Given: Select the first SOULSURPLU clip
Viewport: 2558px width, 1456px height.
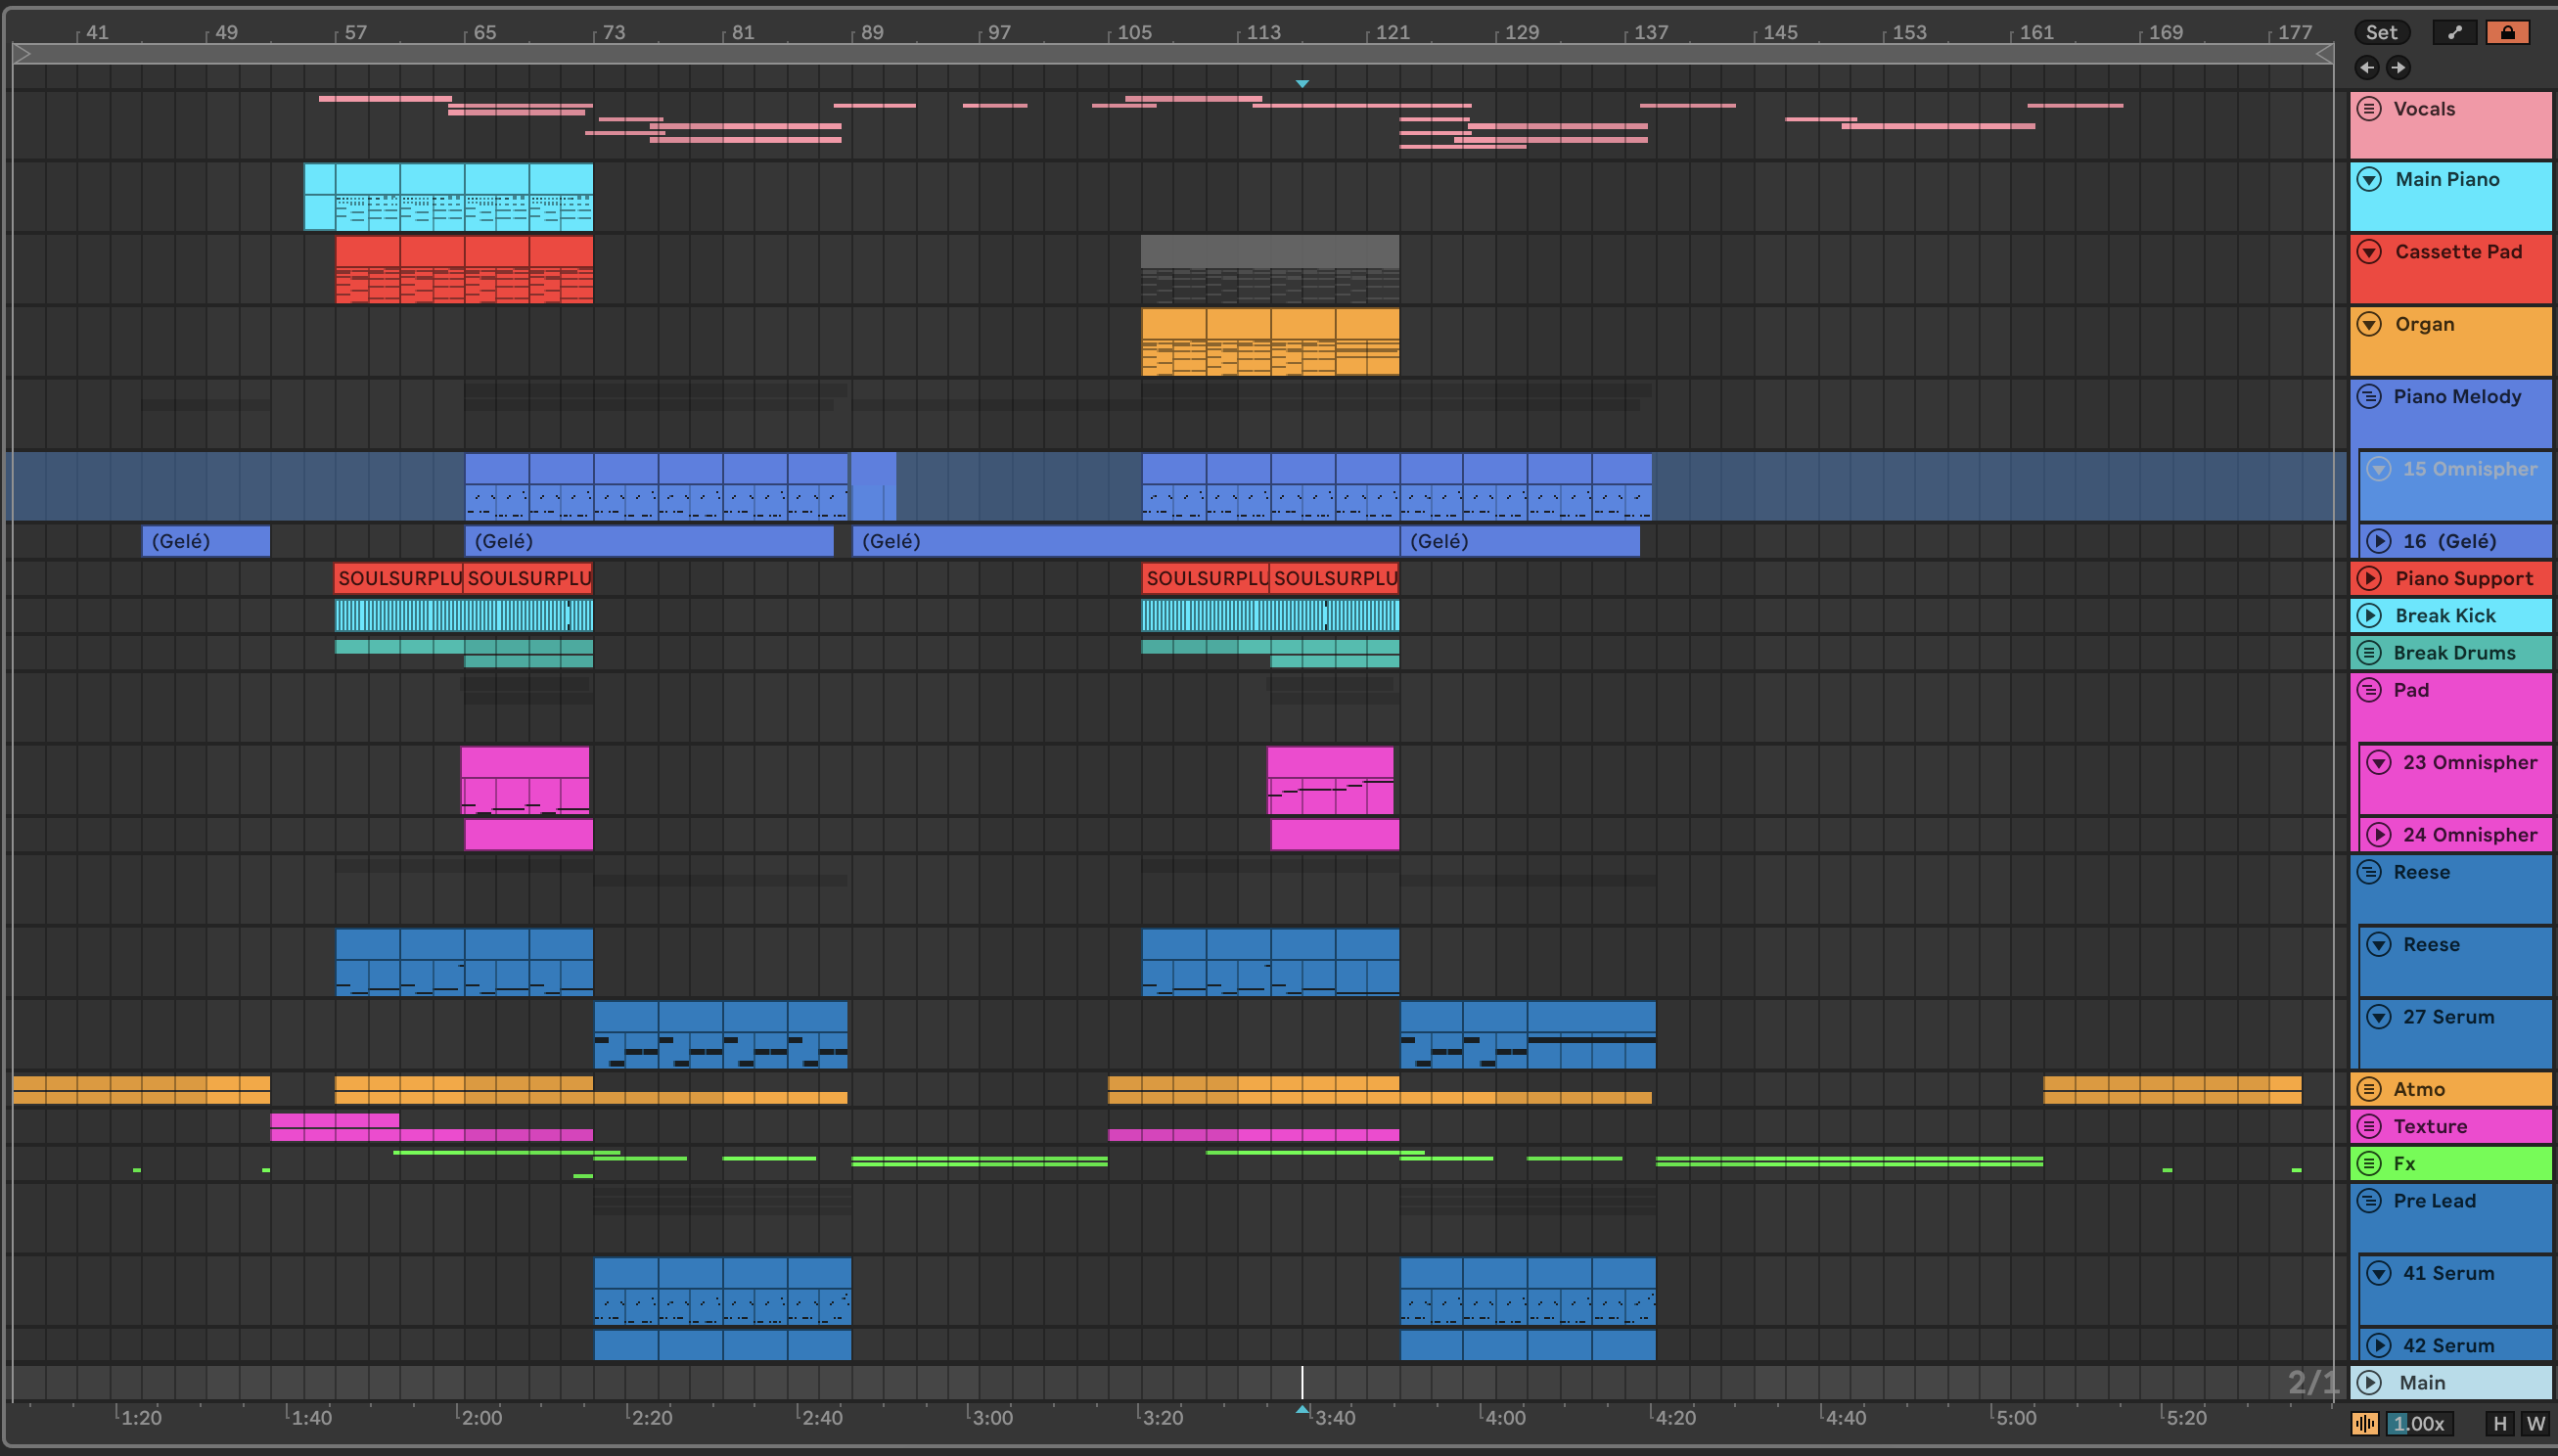Looking at the screenshot, I should click(x=398, y=578).
